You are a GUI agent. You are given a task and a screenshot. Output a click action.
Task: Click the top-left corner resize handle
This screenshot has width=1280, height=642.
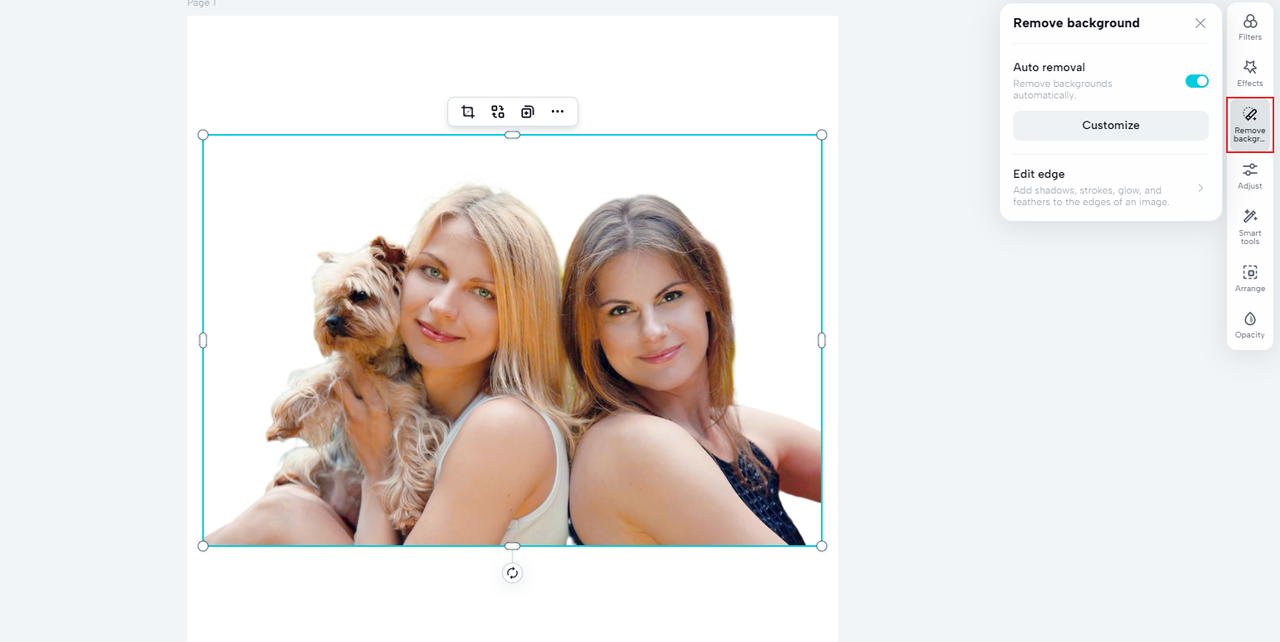[x=203, y=135]
